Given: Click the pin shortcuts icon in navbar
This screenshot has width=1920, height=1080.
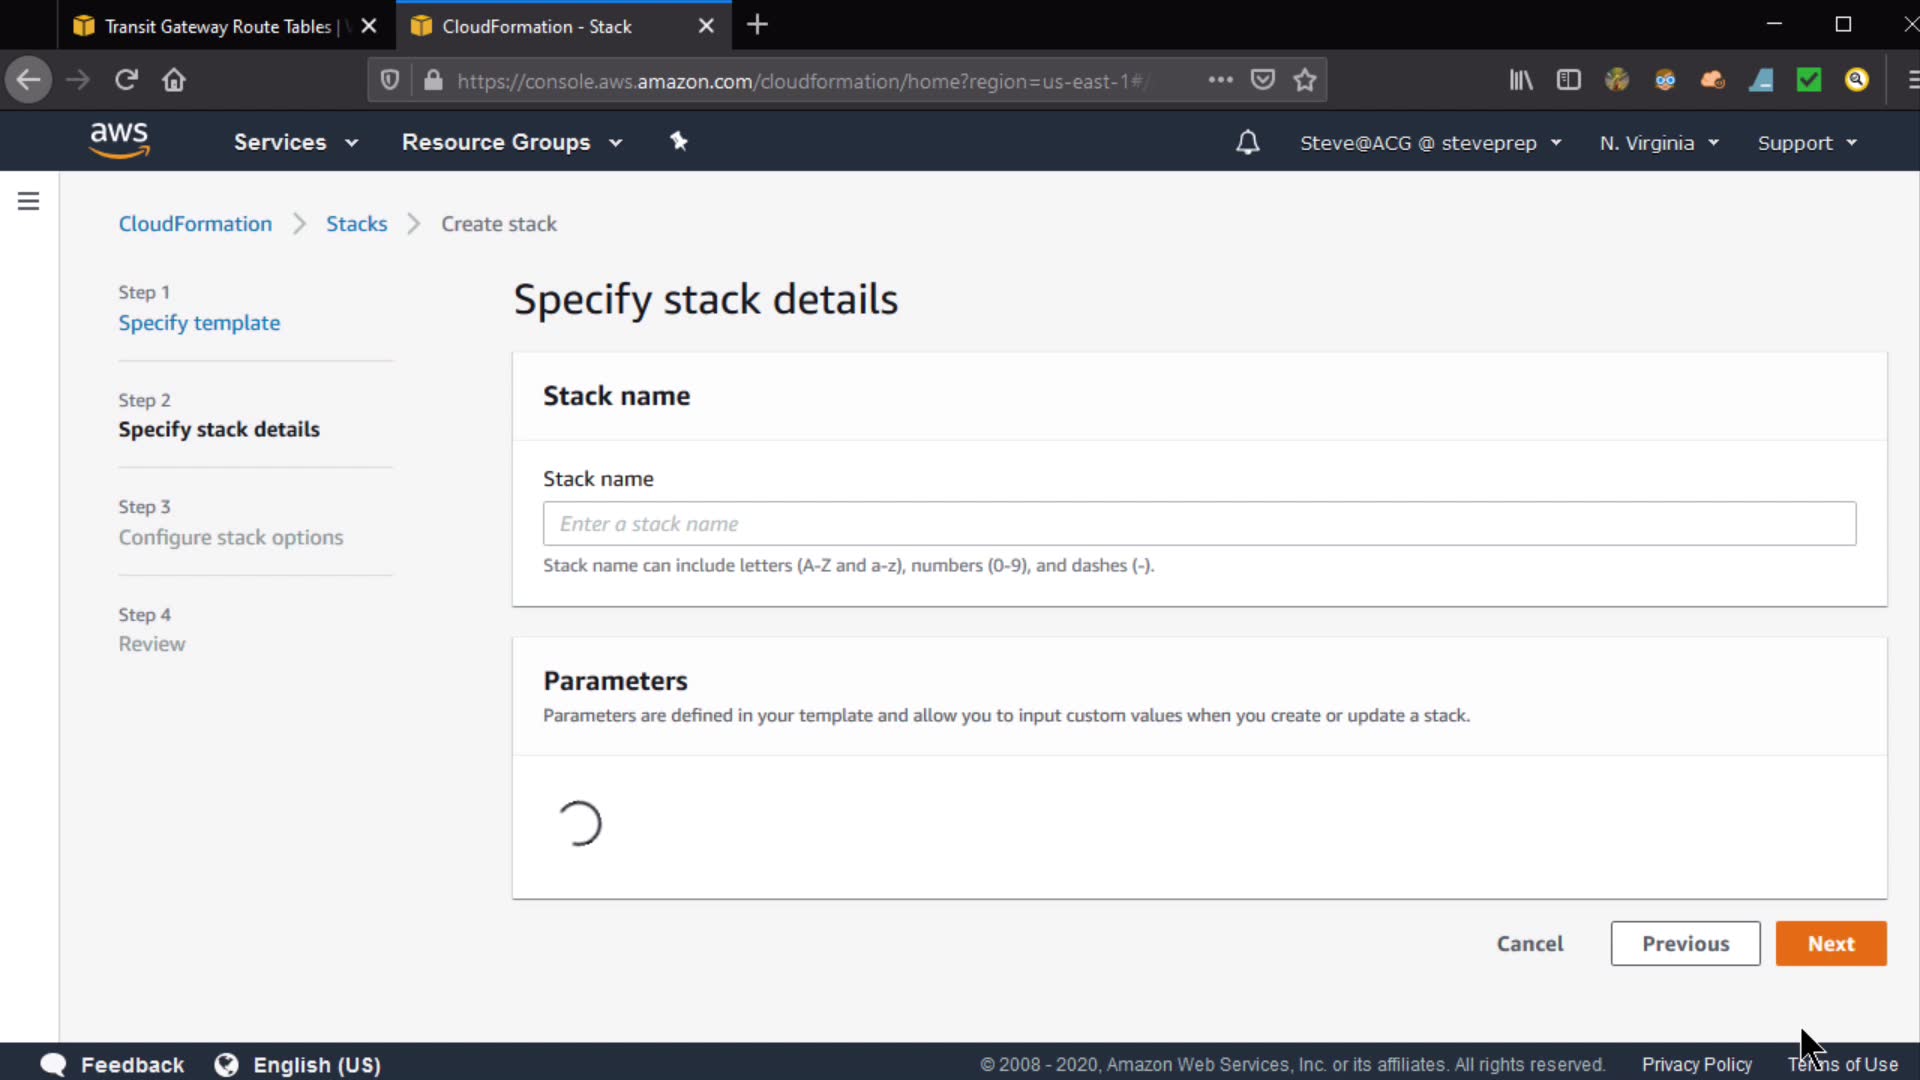Looking at the screenshot, I should [679, 141].
